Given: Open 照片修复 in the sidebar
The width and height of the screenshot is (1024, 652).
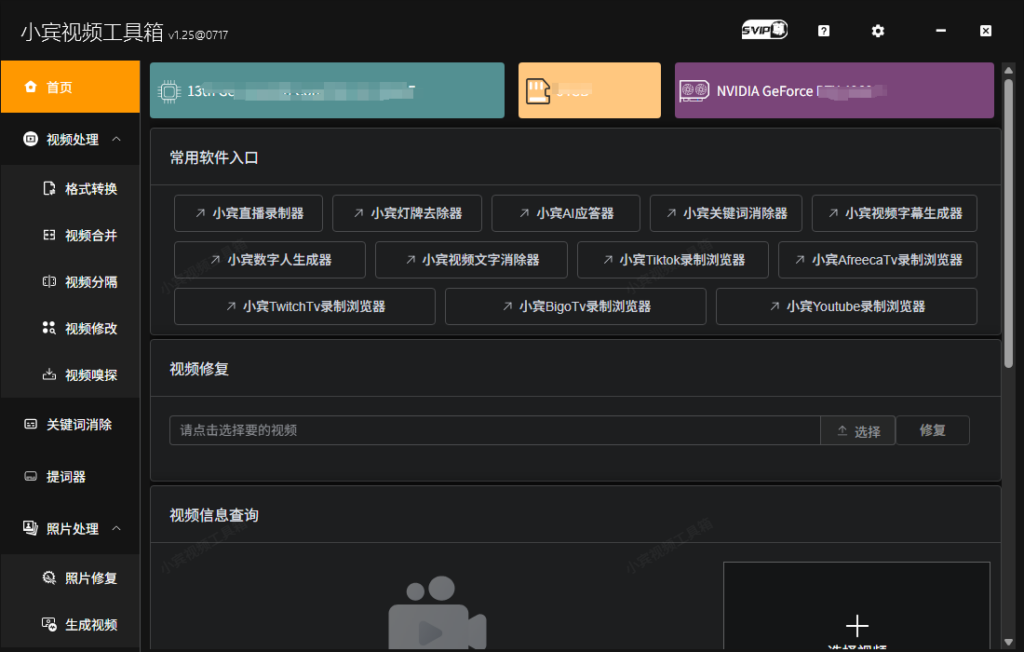Looking at the screenshot, I should point(70,578).
